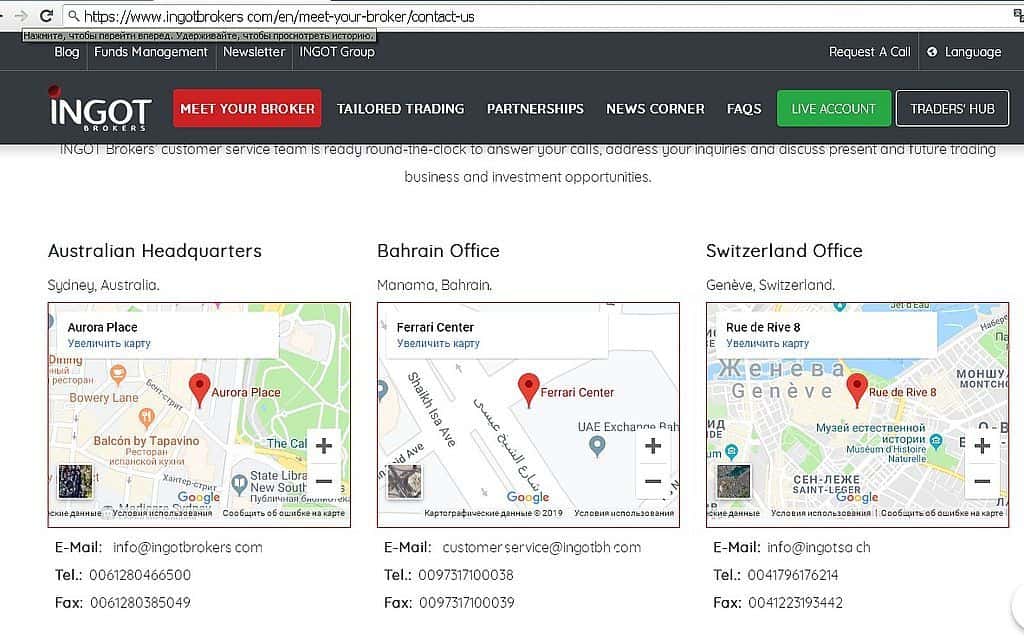1024x638 pixels.
Task: Zoom in on the Sydney map
Action: tap(323, 446)
